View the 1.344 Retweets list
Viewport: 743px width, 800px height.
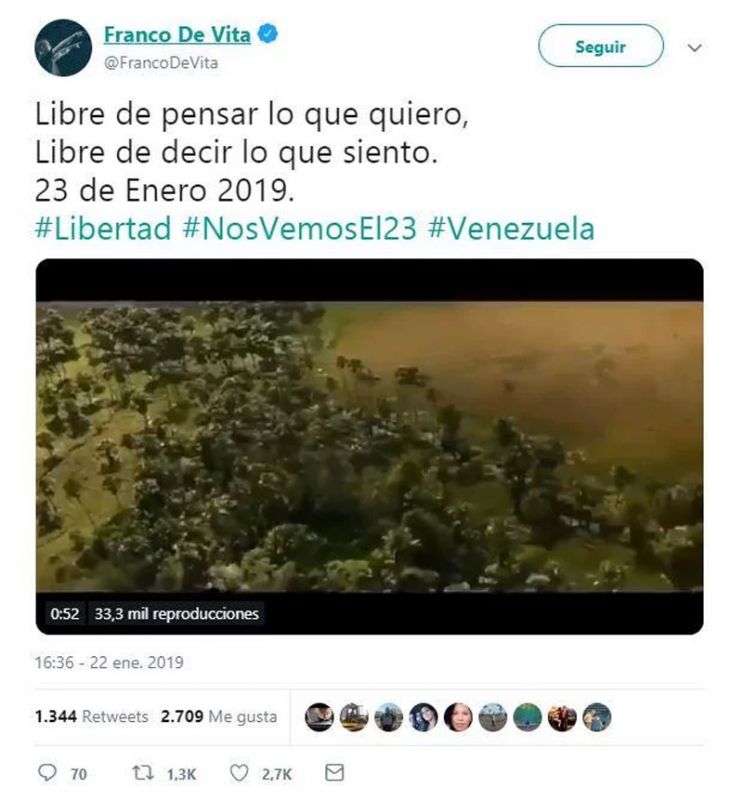point(91,716)
